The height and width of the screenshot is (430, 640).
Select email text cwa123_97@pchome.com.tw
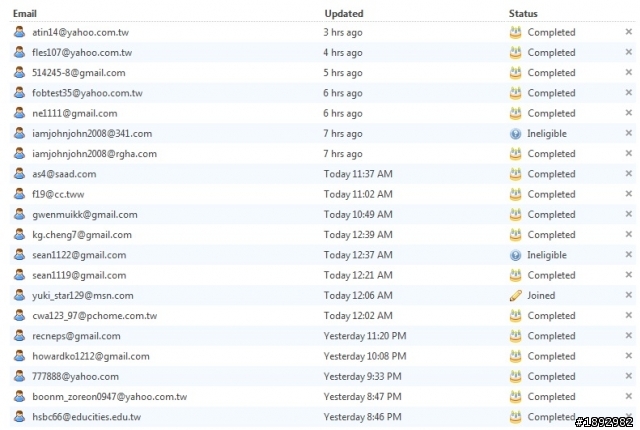tap(95, 316)
